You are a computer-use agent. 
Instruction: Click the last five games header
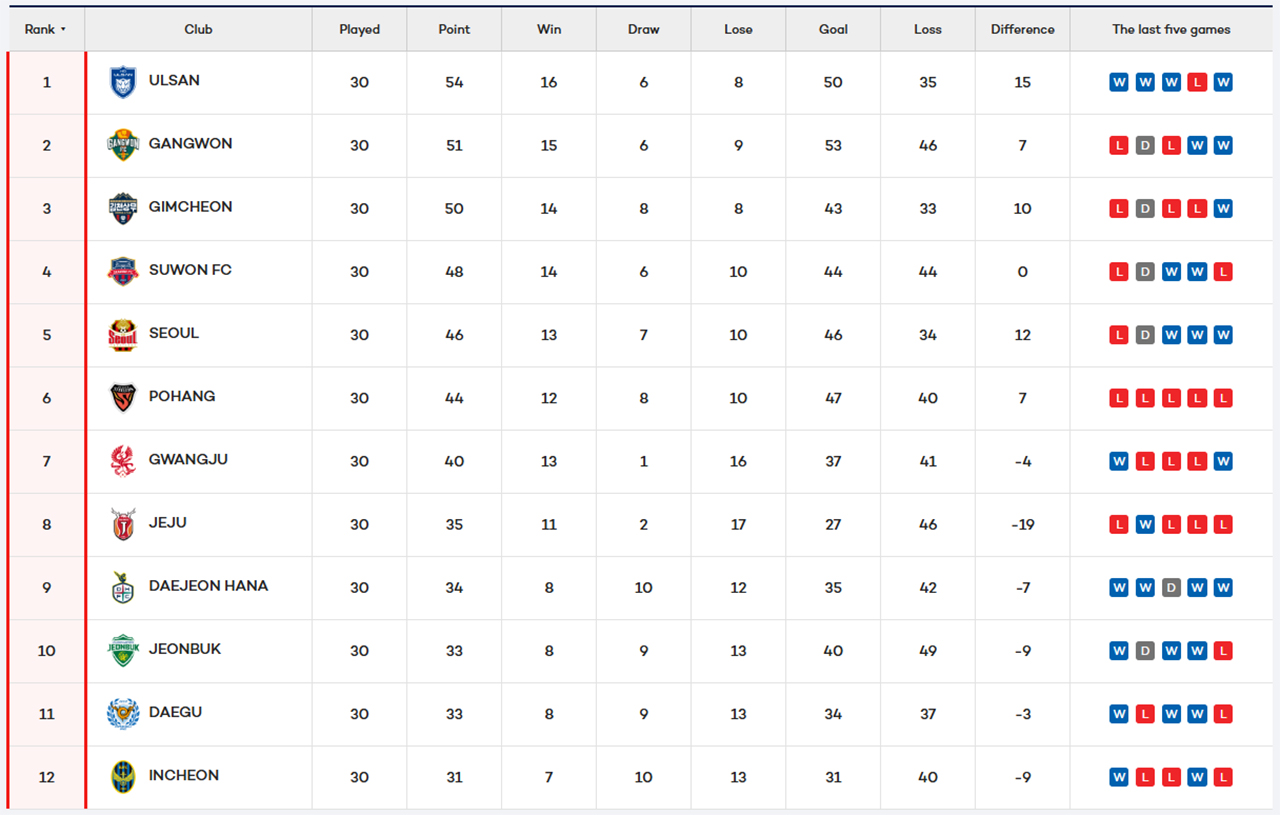click(1171, 30)
